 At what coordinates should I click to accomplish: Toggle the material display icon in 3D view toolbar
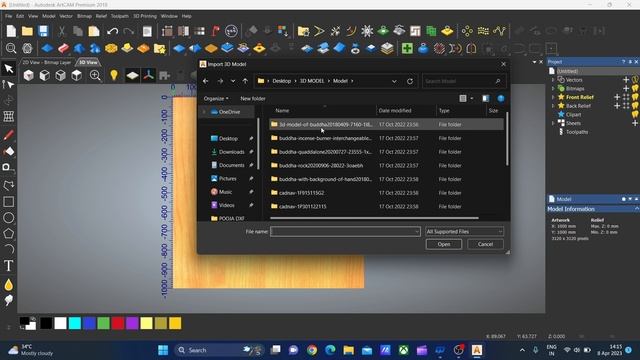coord(132,76)
